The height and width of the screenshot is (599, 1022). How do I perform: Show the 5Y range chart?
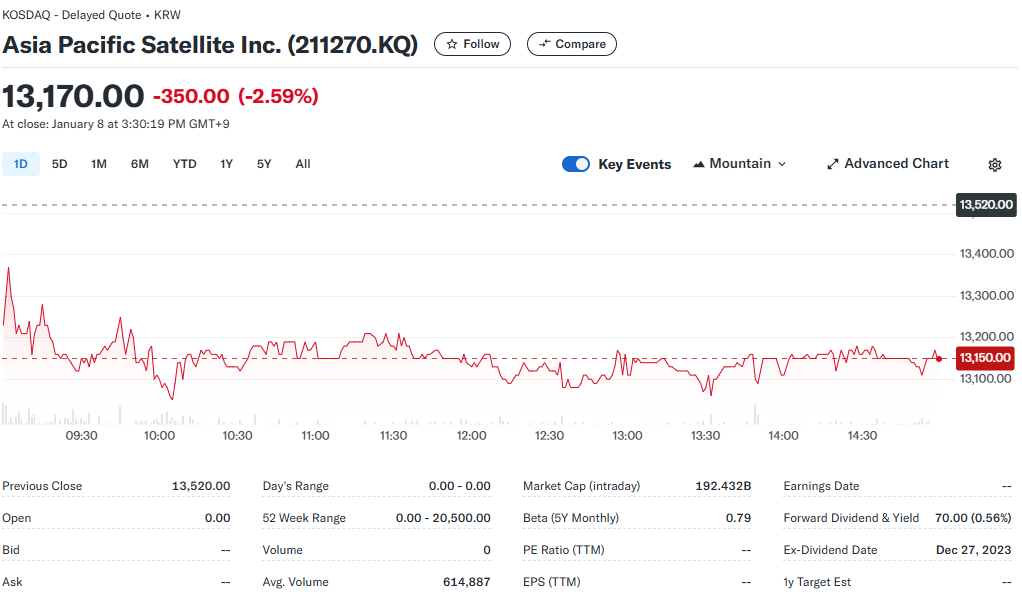point(264,164)
